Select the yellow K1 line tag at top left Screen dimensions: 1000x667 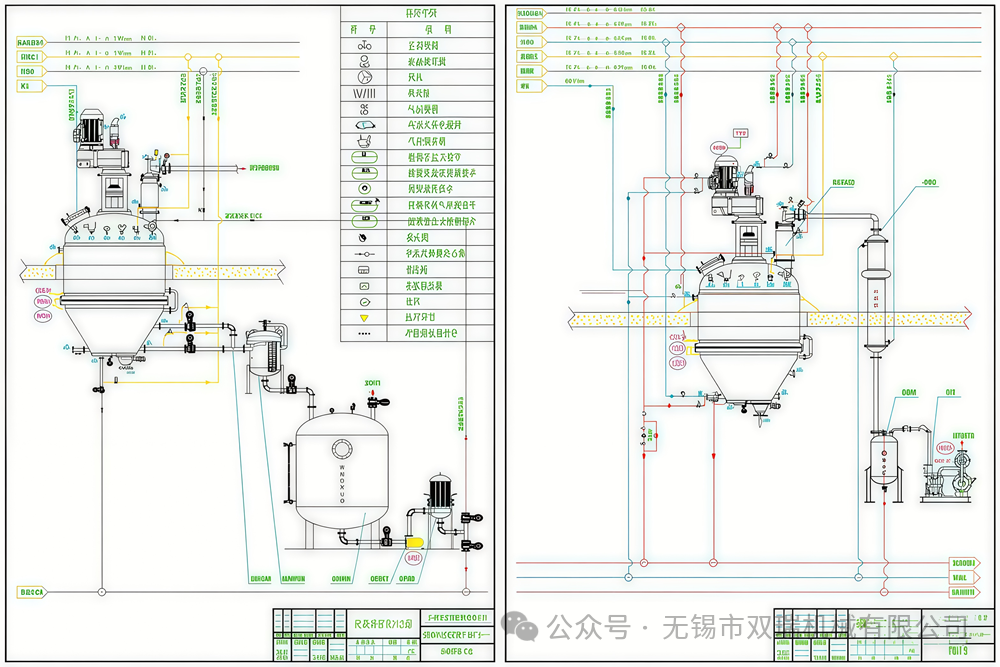pyautogui.click(x=23, y=87)
